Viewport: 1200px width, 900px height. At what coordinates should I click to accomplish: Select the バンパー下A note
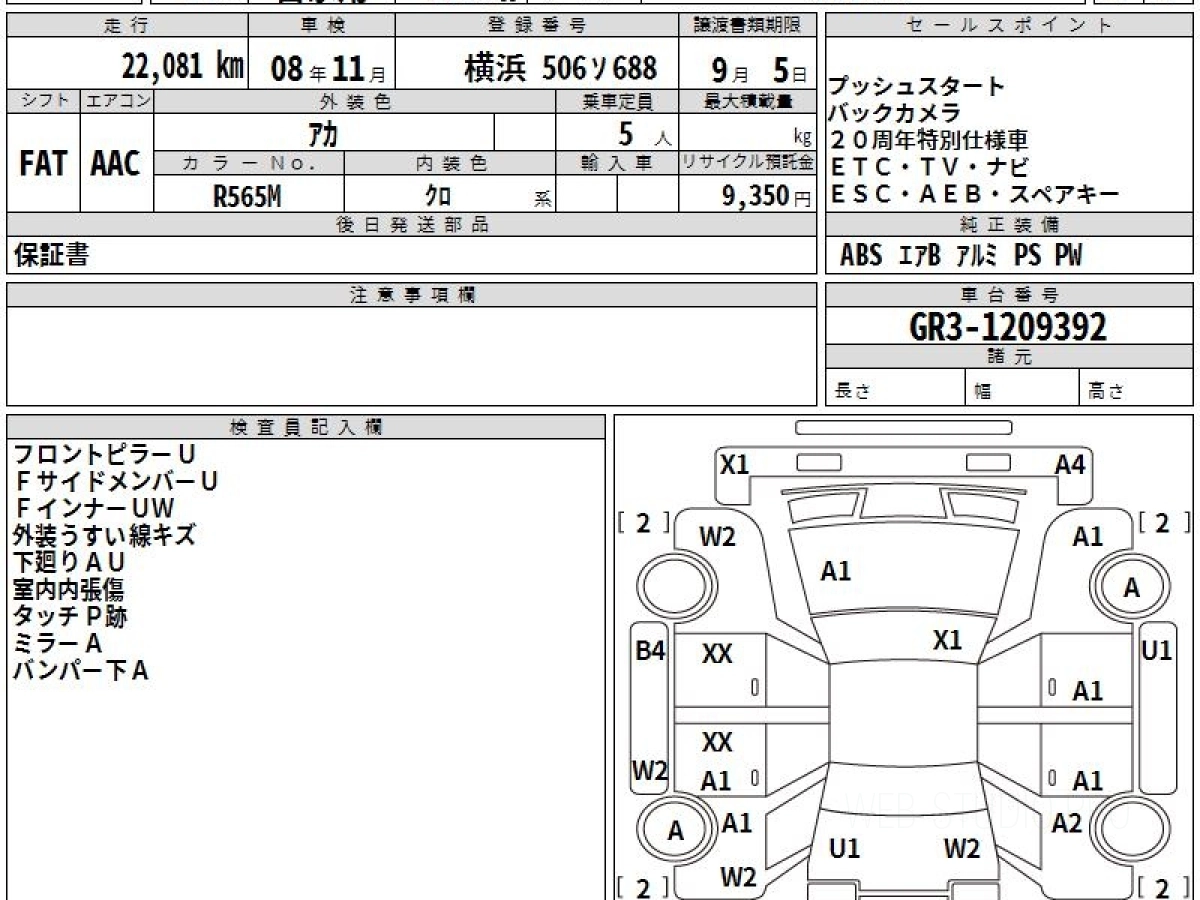click(80, 671)
